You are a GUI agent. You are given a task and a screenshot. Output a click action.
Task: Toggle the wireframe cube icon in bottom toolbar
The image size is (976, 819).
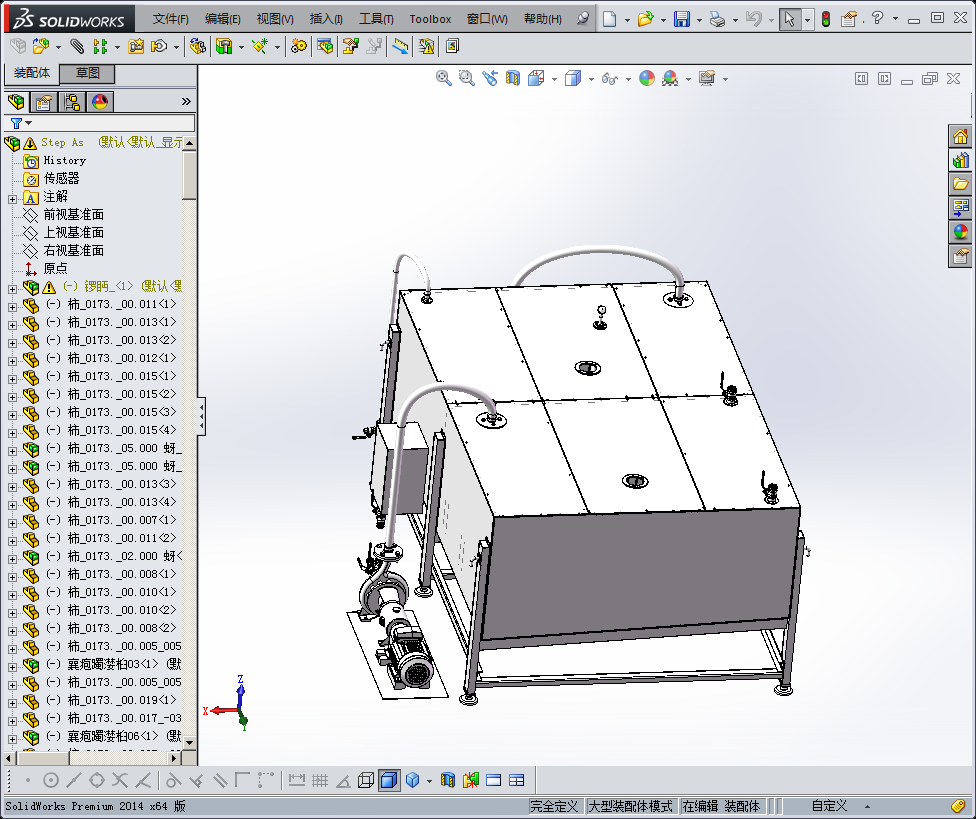tap(366, 780)
